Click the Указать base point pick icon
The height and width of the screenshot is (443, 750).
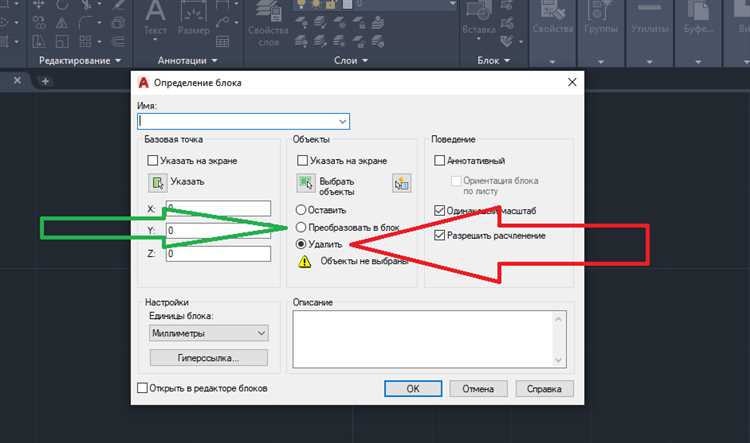coord(157,183)
